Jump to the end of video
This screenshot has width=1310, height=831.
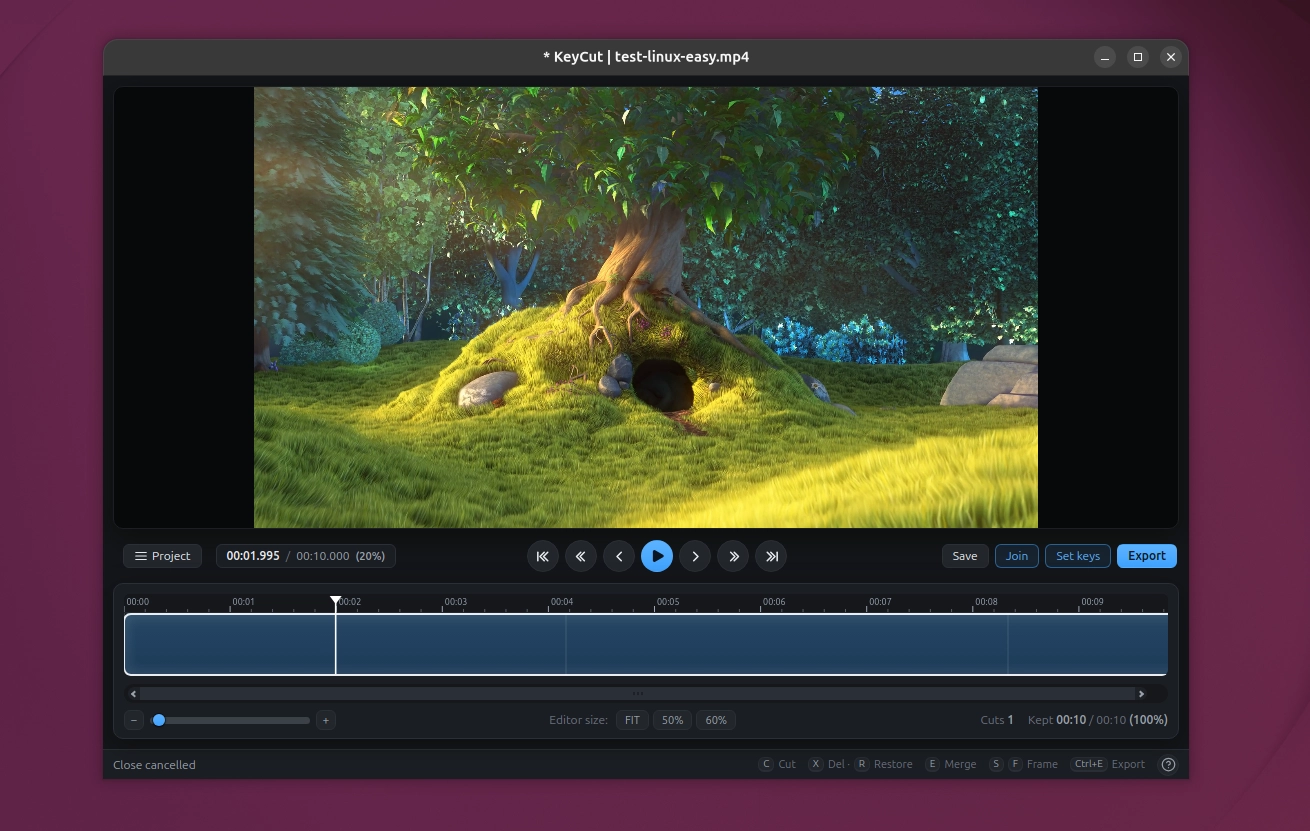click(x=771, y=556)
